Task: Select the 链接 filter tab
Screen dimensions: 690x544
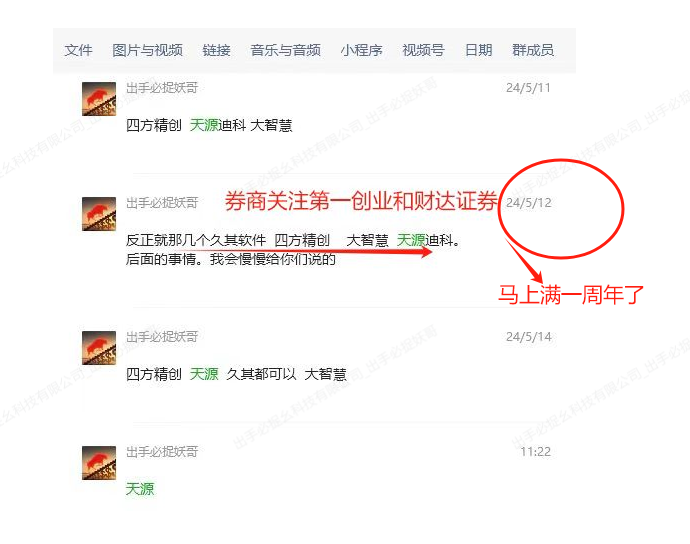Action: tap(217, 50)
